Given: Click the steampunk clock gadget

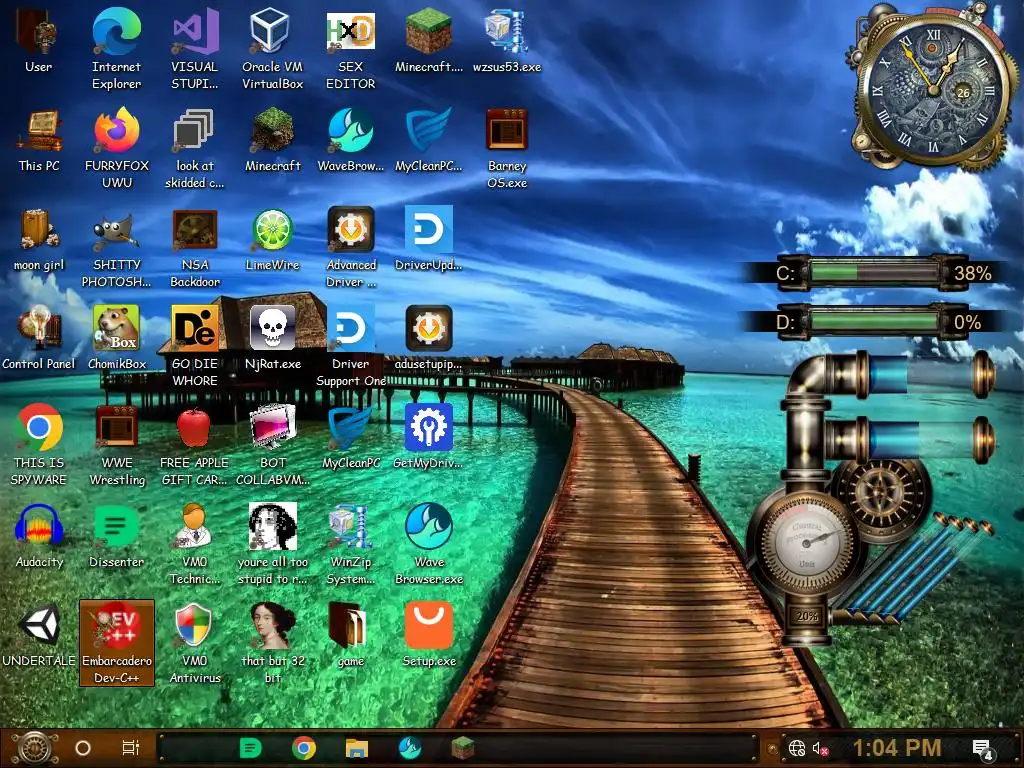Looking at the screenshot, I should click(932, 88).
